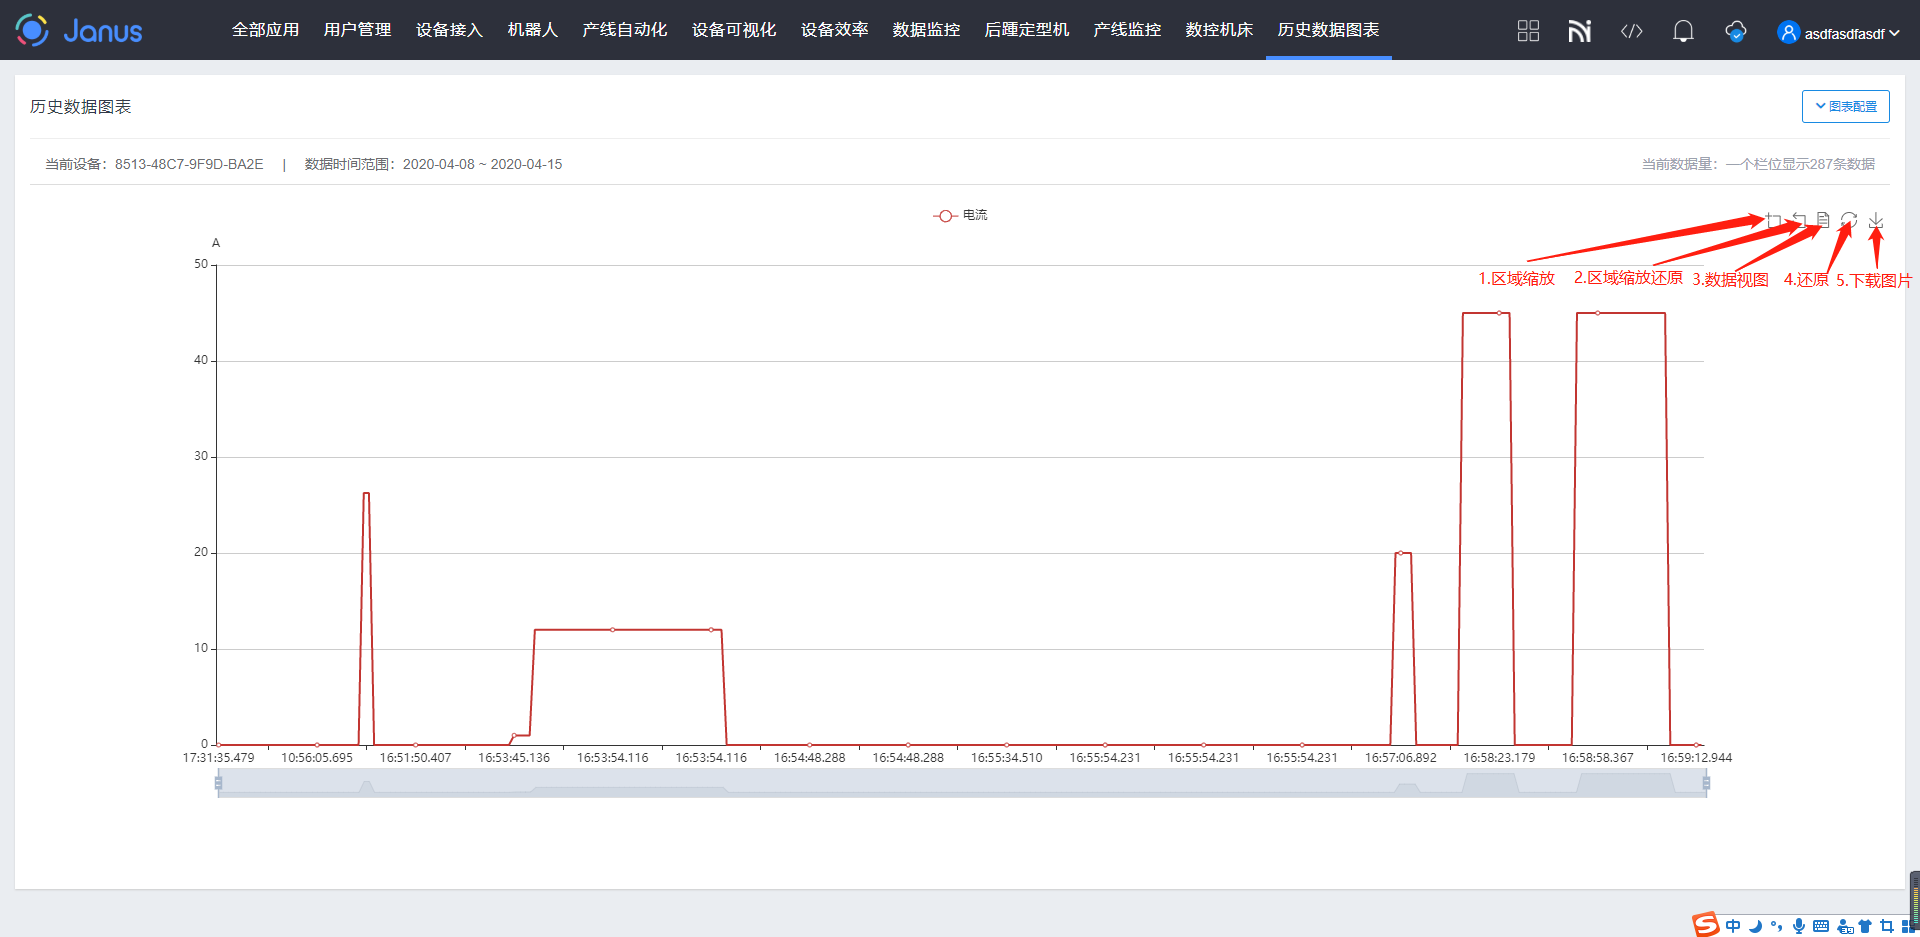The height and width of the screenshot is (937, 1920).
Task: Click the Janus brand name link
Action: [x=103, y=31]
